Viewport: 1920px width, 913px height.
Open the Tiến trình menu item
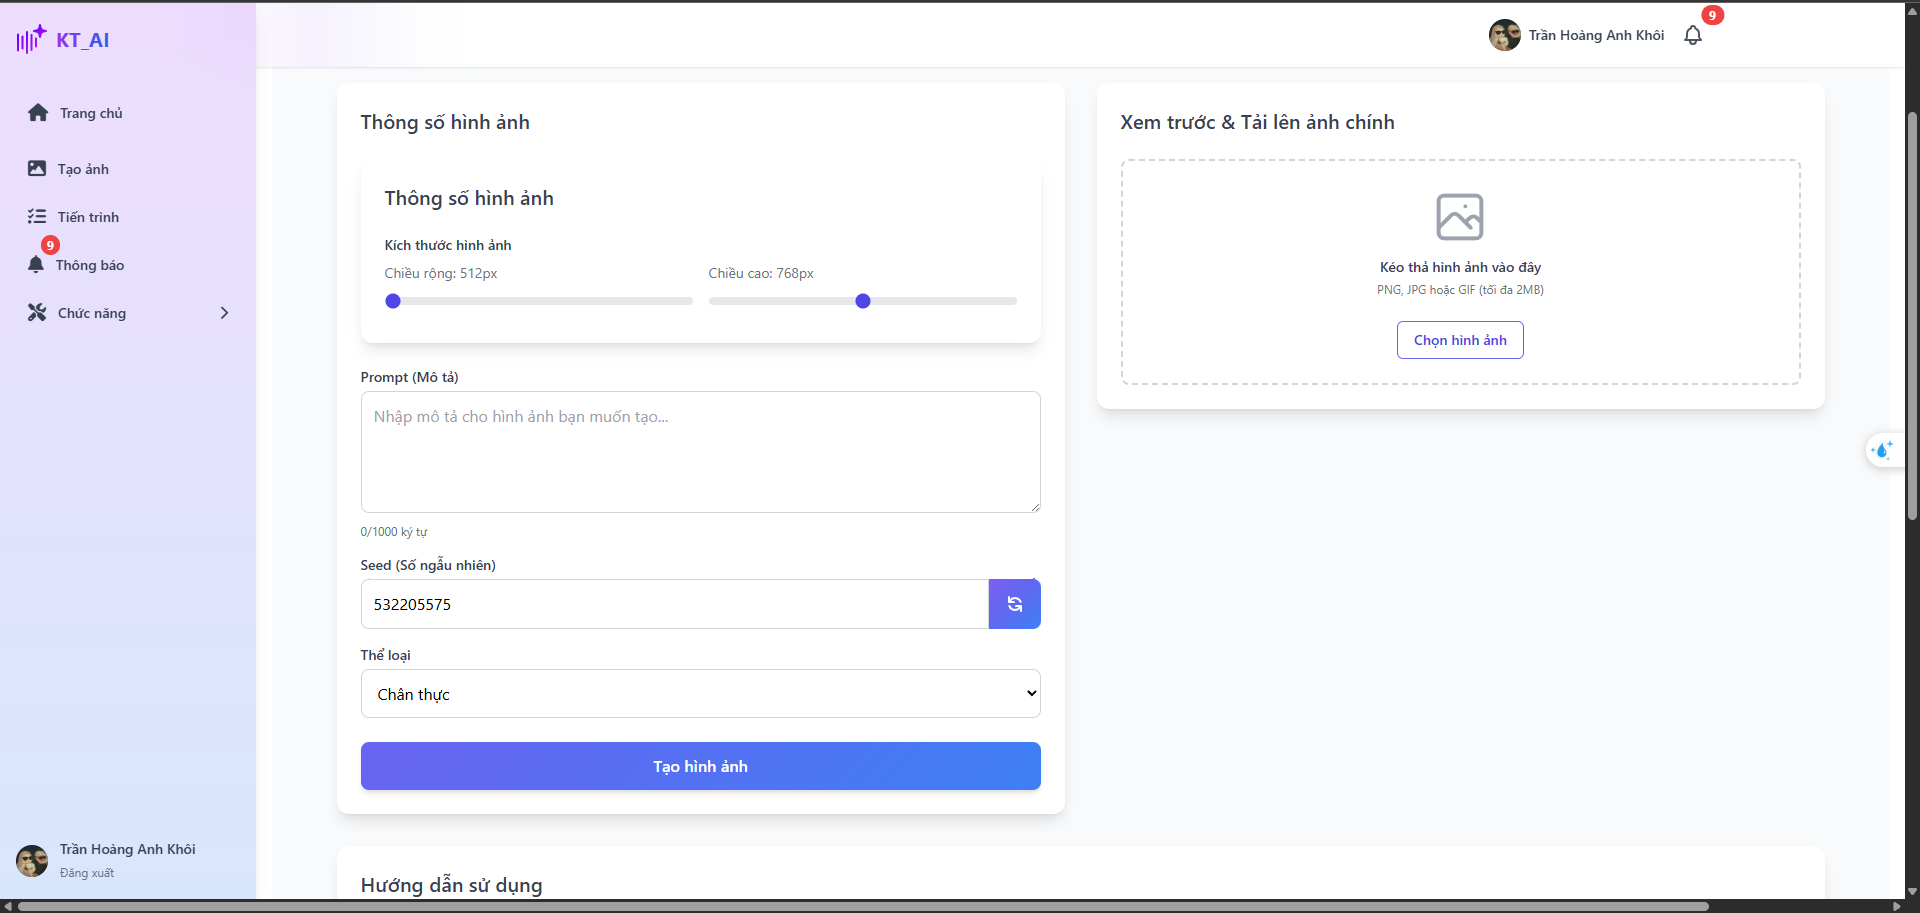point(88,217)
